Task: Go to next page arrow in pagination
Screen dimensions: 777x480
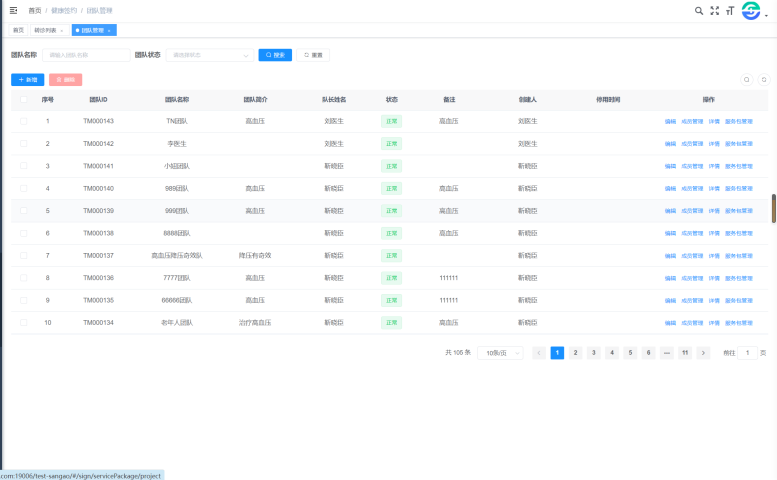Action: [x=703, y=353]
